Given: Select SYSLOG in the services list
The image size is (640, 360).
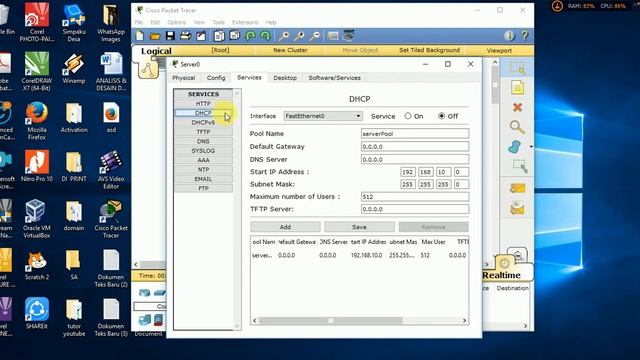Looking at the screenshot, I should [x=203, y=151].
